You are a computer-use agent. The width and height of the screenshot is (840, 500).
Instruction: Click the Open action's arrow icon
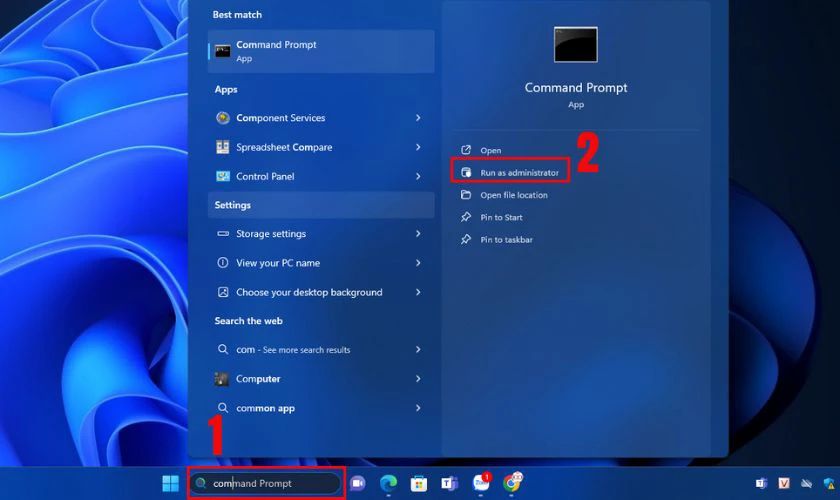(x=466, y=150)
